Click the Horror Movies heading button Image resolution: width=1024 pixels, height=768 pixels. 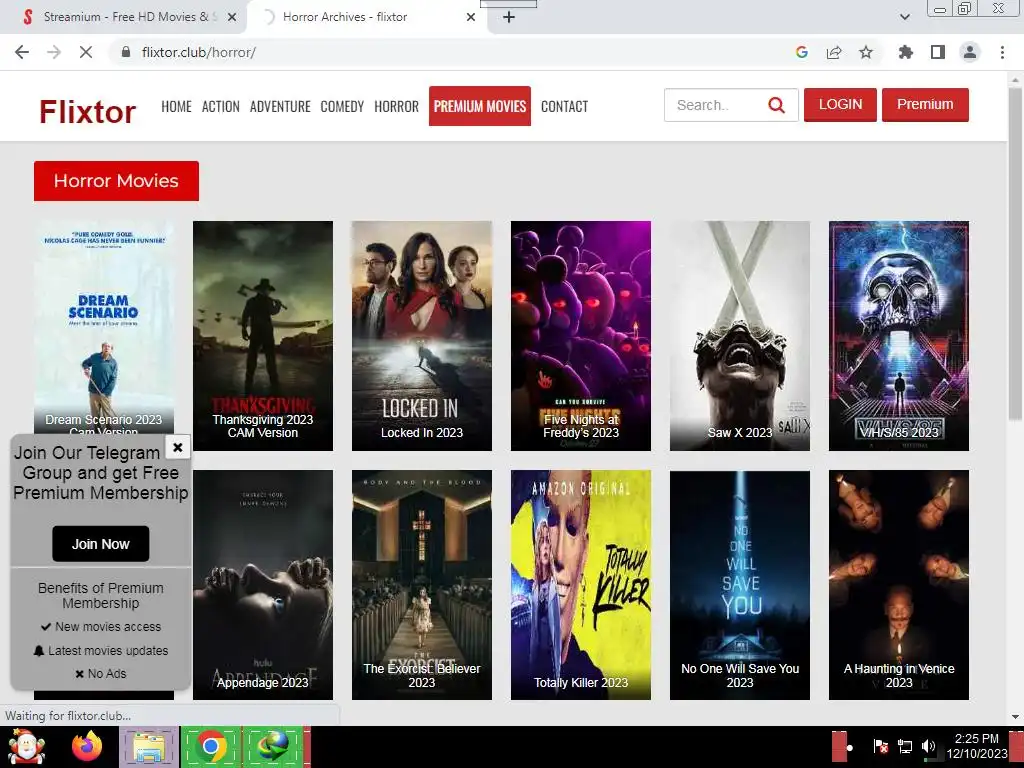click(x=116, y=181)
